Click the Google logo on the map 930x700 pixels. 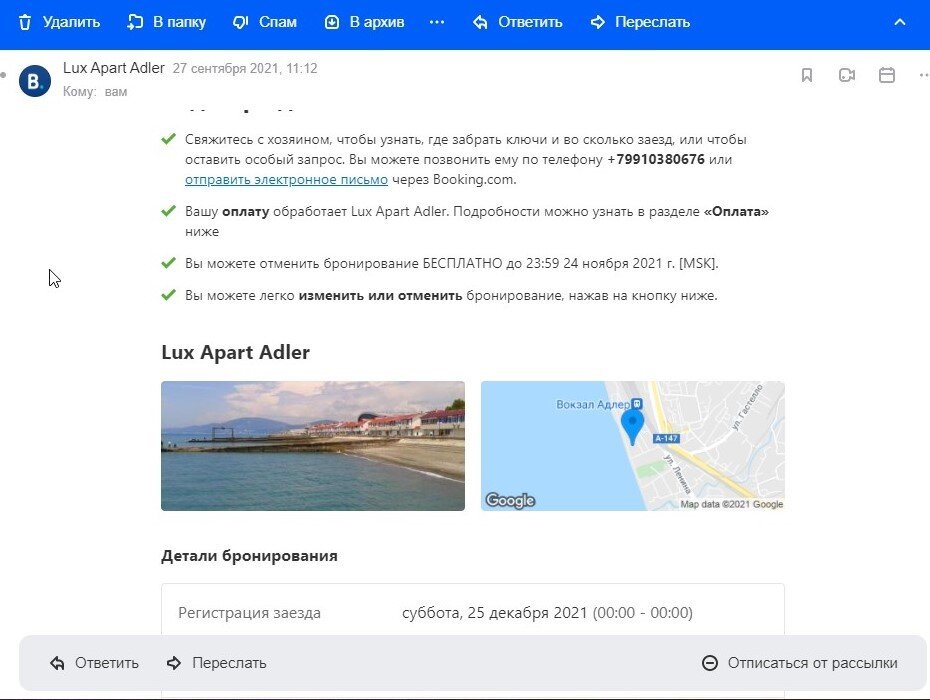pos(510,501)
